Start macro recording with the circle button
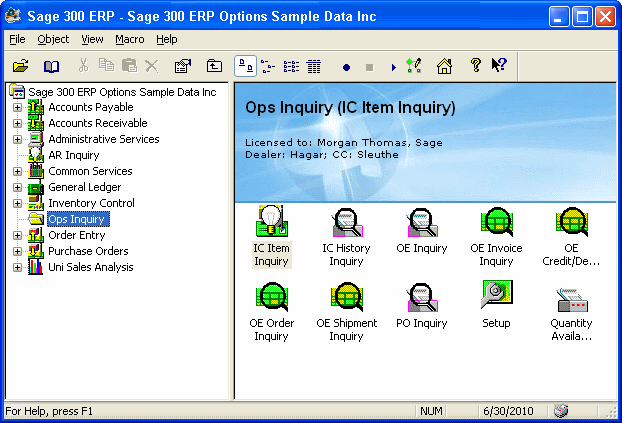 point(346,67)
